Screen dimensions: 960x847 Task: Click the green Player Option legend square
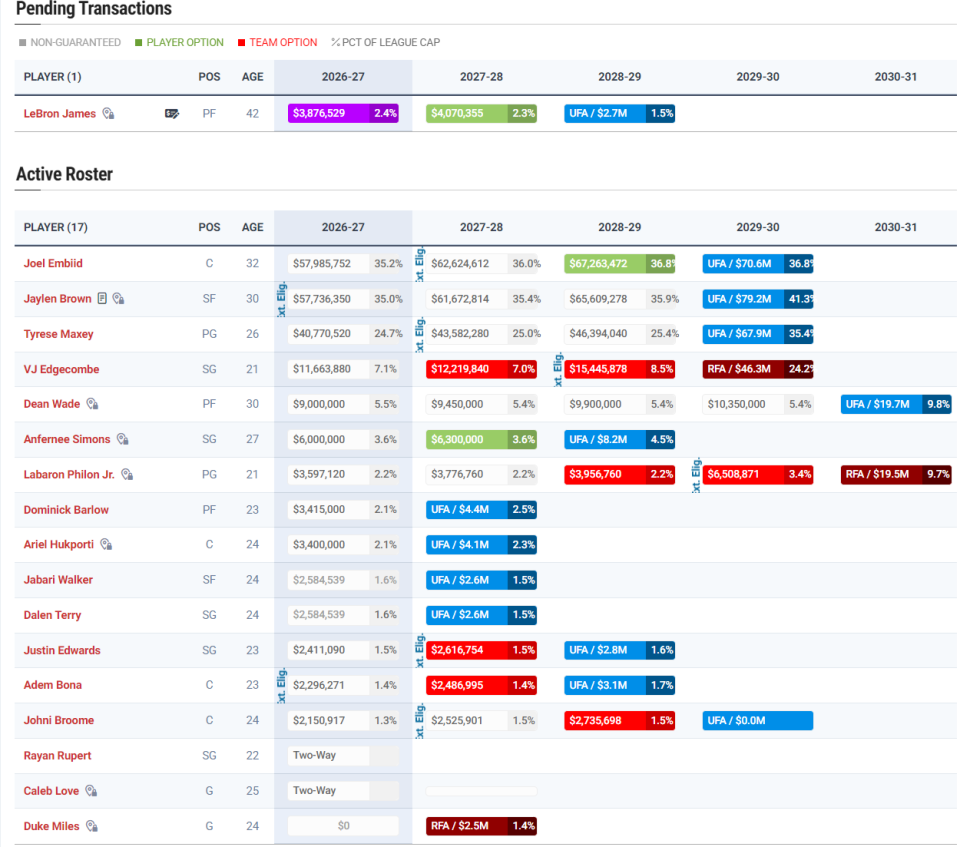[138, 42]
